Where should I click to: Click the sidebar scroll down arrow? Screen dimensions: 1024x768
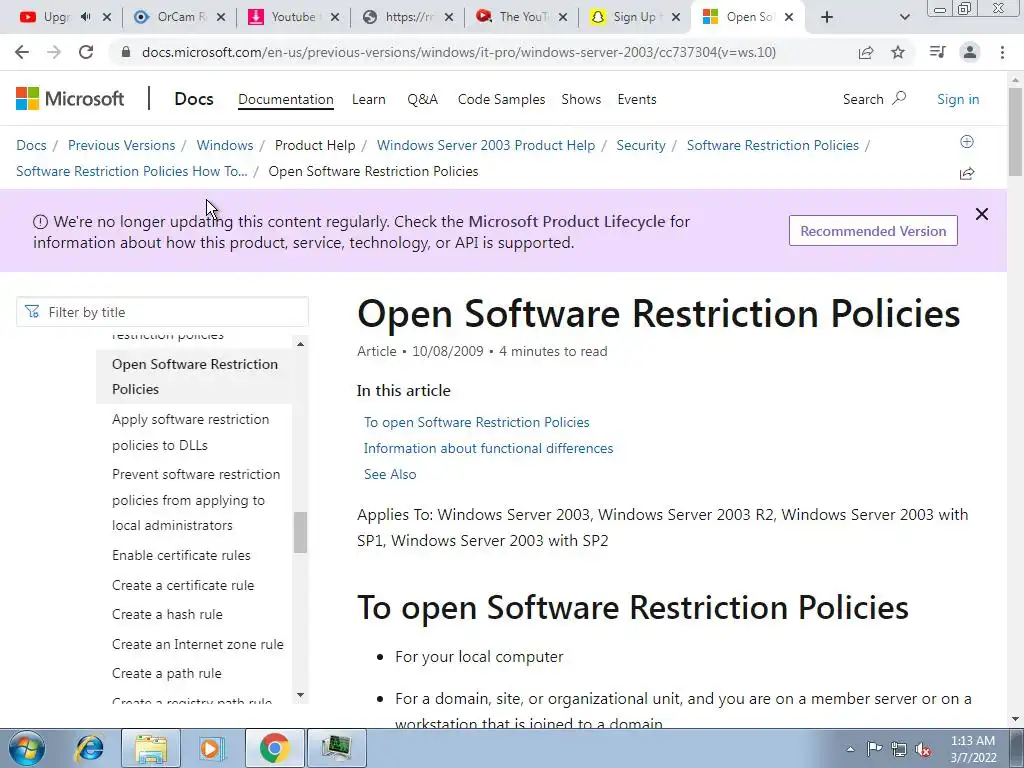[x=300, y=695]
